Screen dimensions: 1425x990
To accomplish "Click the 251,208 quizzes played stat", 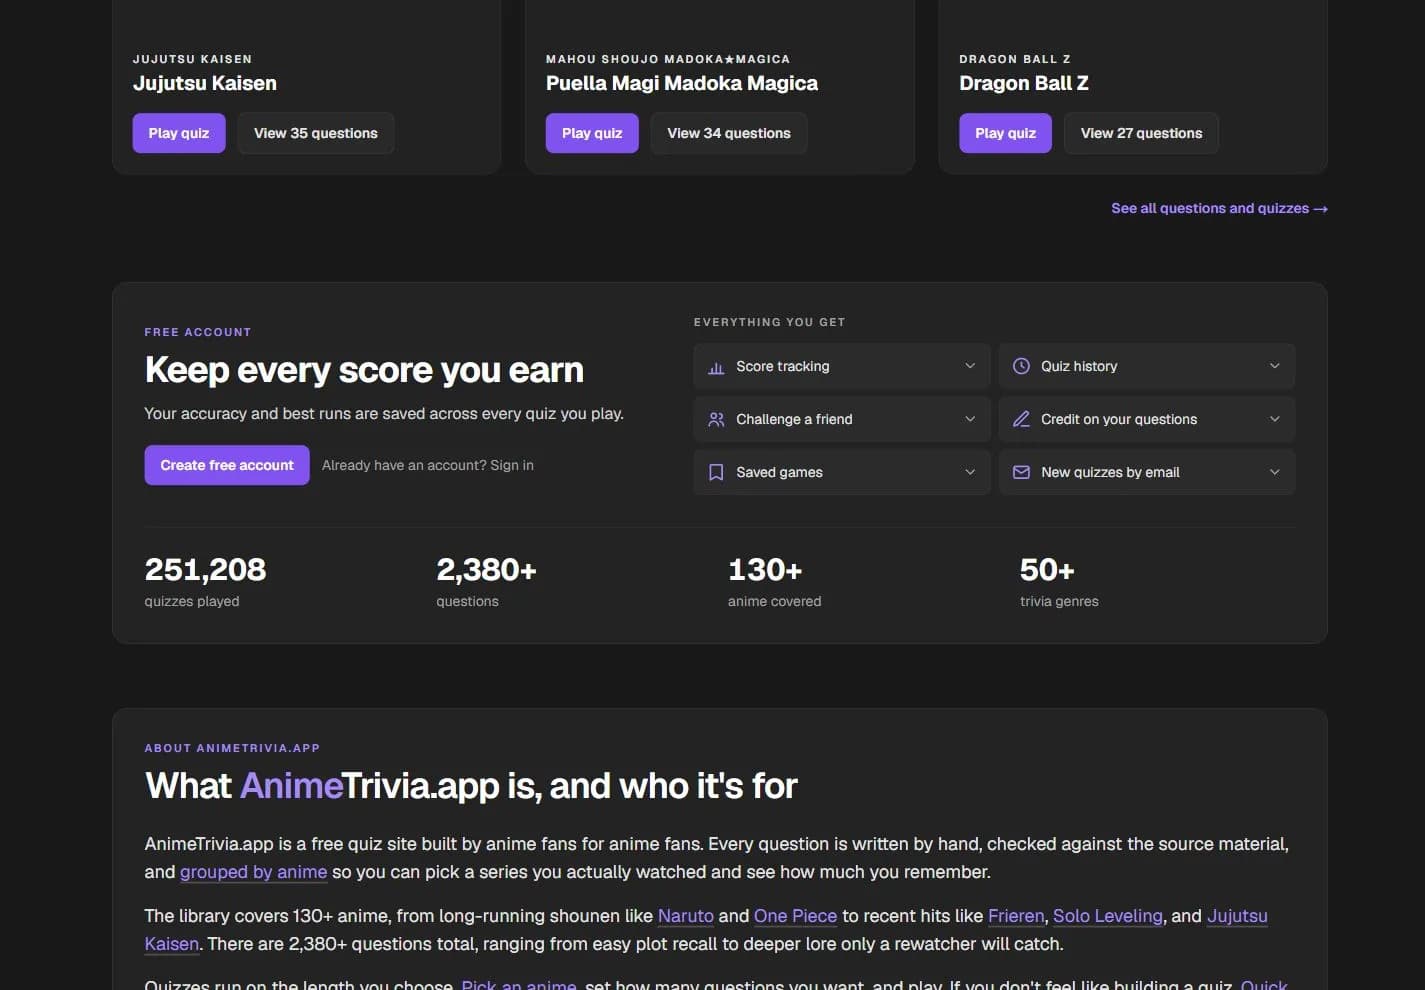I will click(x=206, y=581).
